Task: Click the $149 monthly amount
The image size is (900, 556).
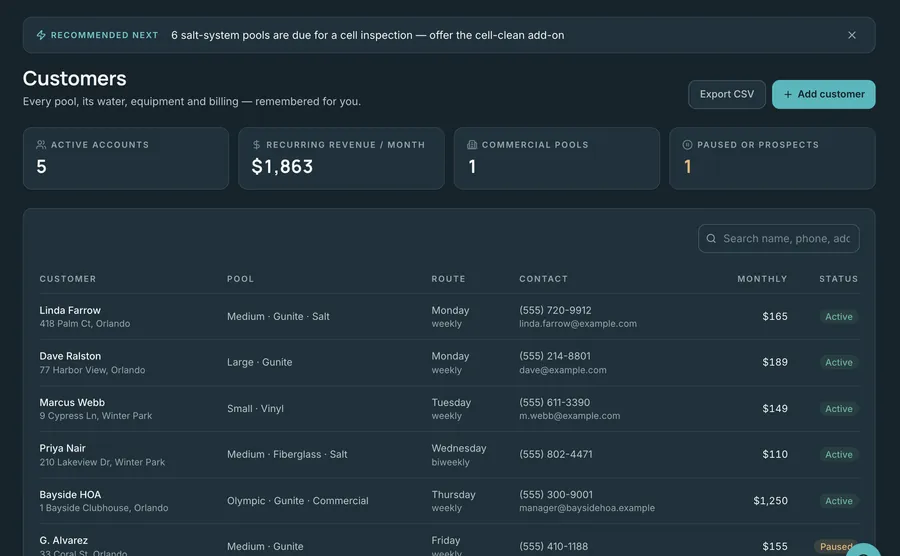Action: (775, 409)
